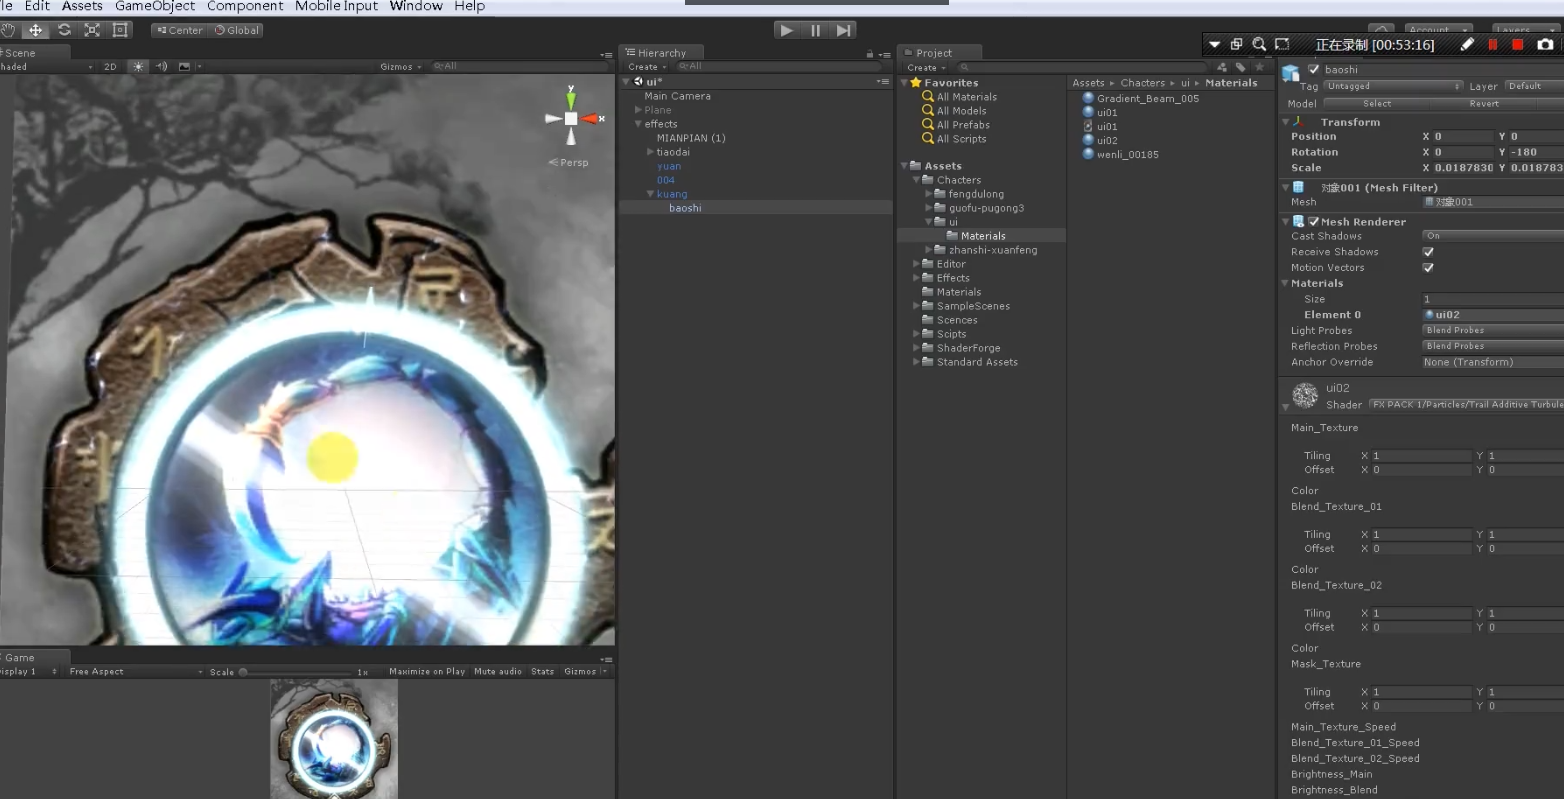Click the recorder magnifier zoom icon
Image resolution: width=1564 pixels, height=799 pixels.
tap(1259, 44)
